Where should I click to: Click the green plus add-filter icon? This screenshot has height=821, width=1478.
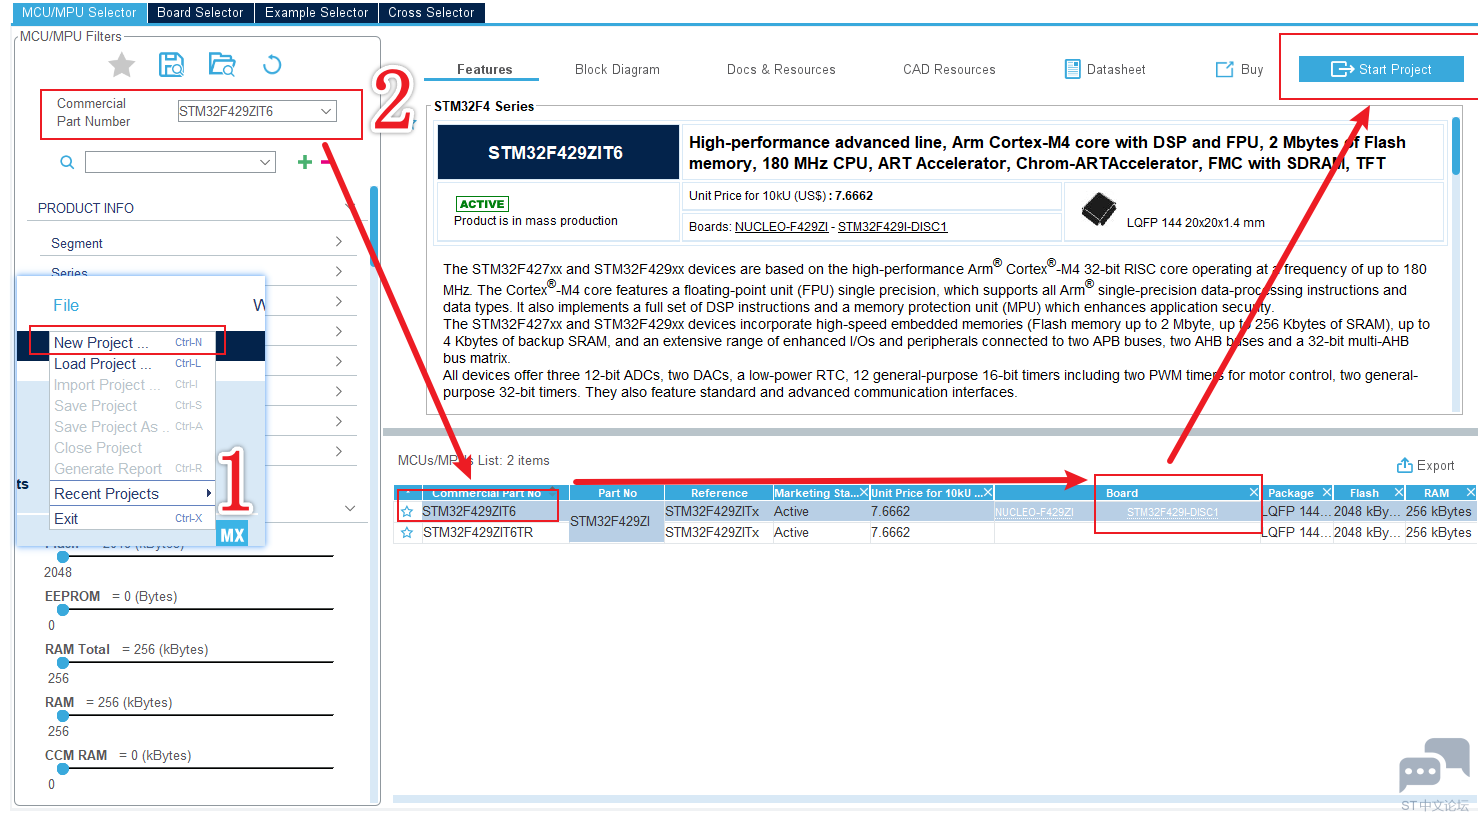pyautogui.click(x=305, y=162)
